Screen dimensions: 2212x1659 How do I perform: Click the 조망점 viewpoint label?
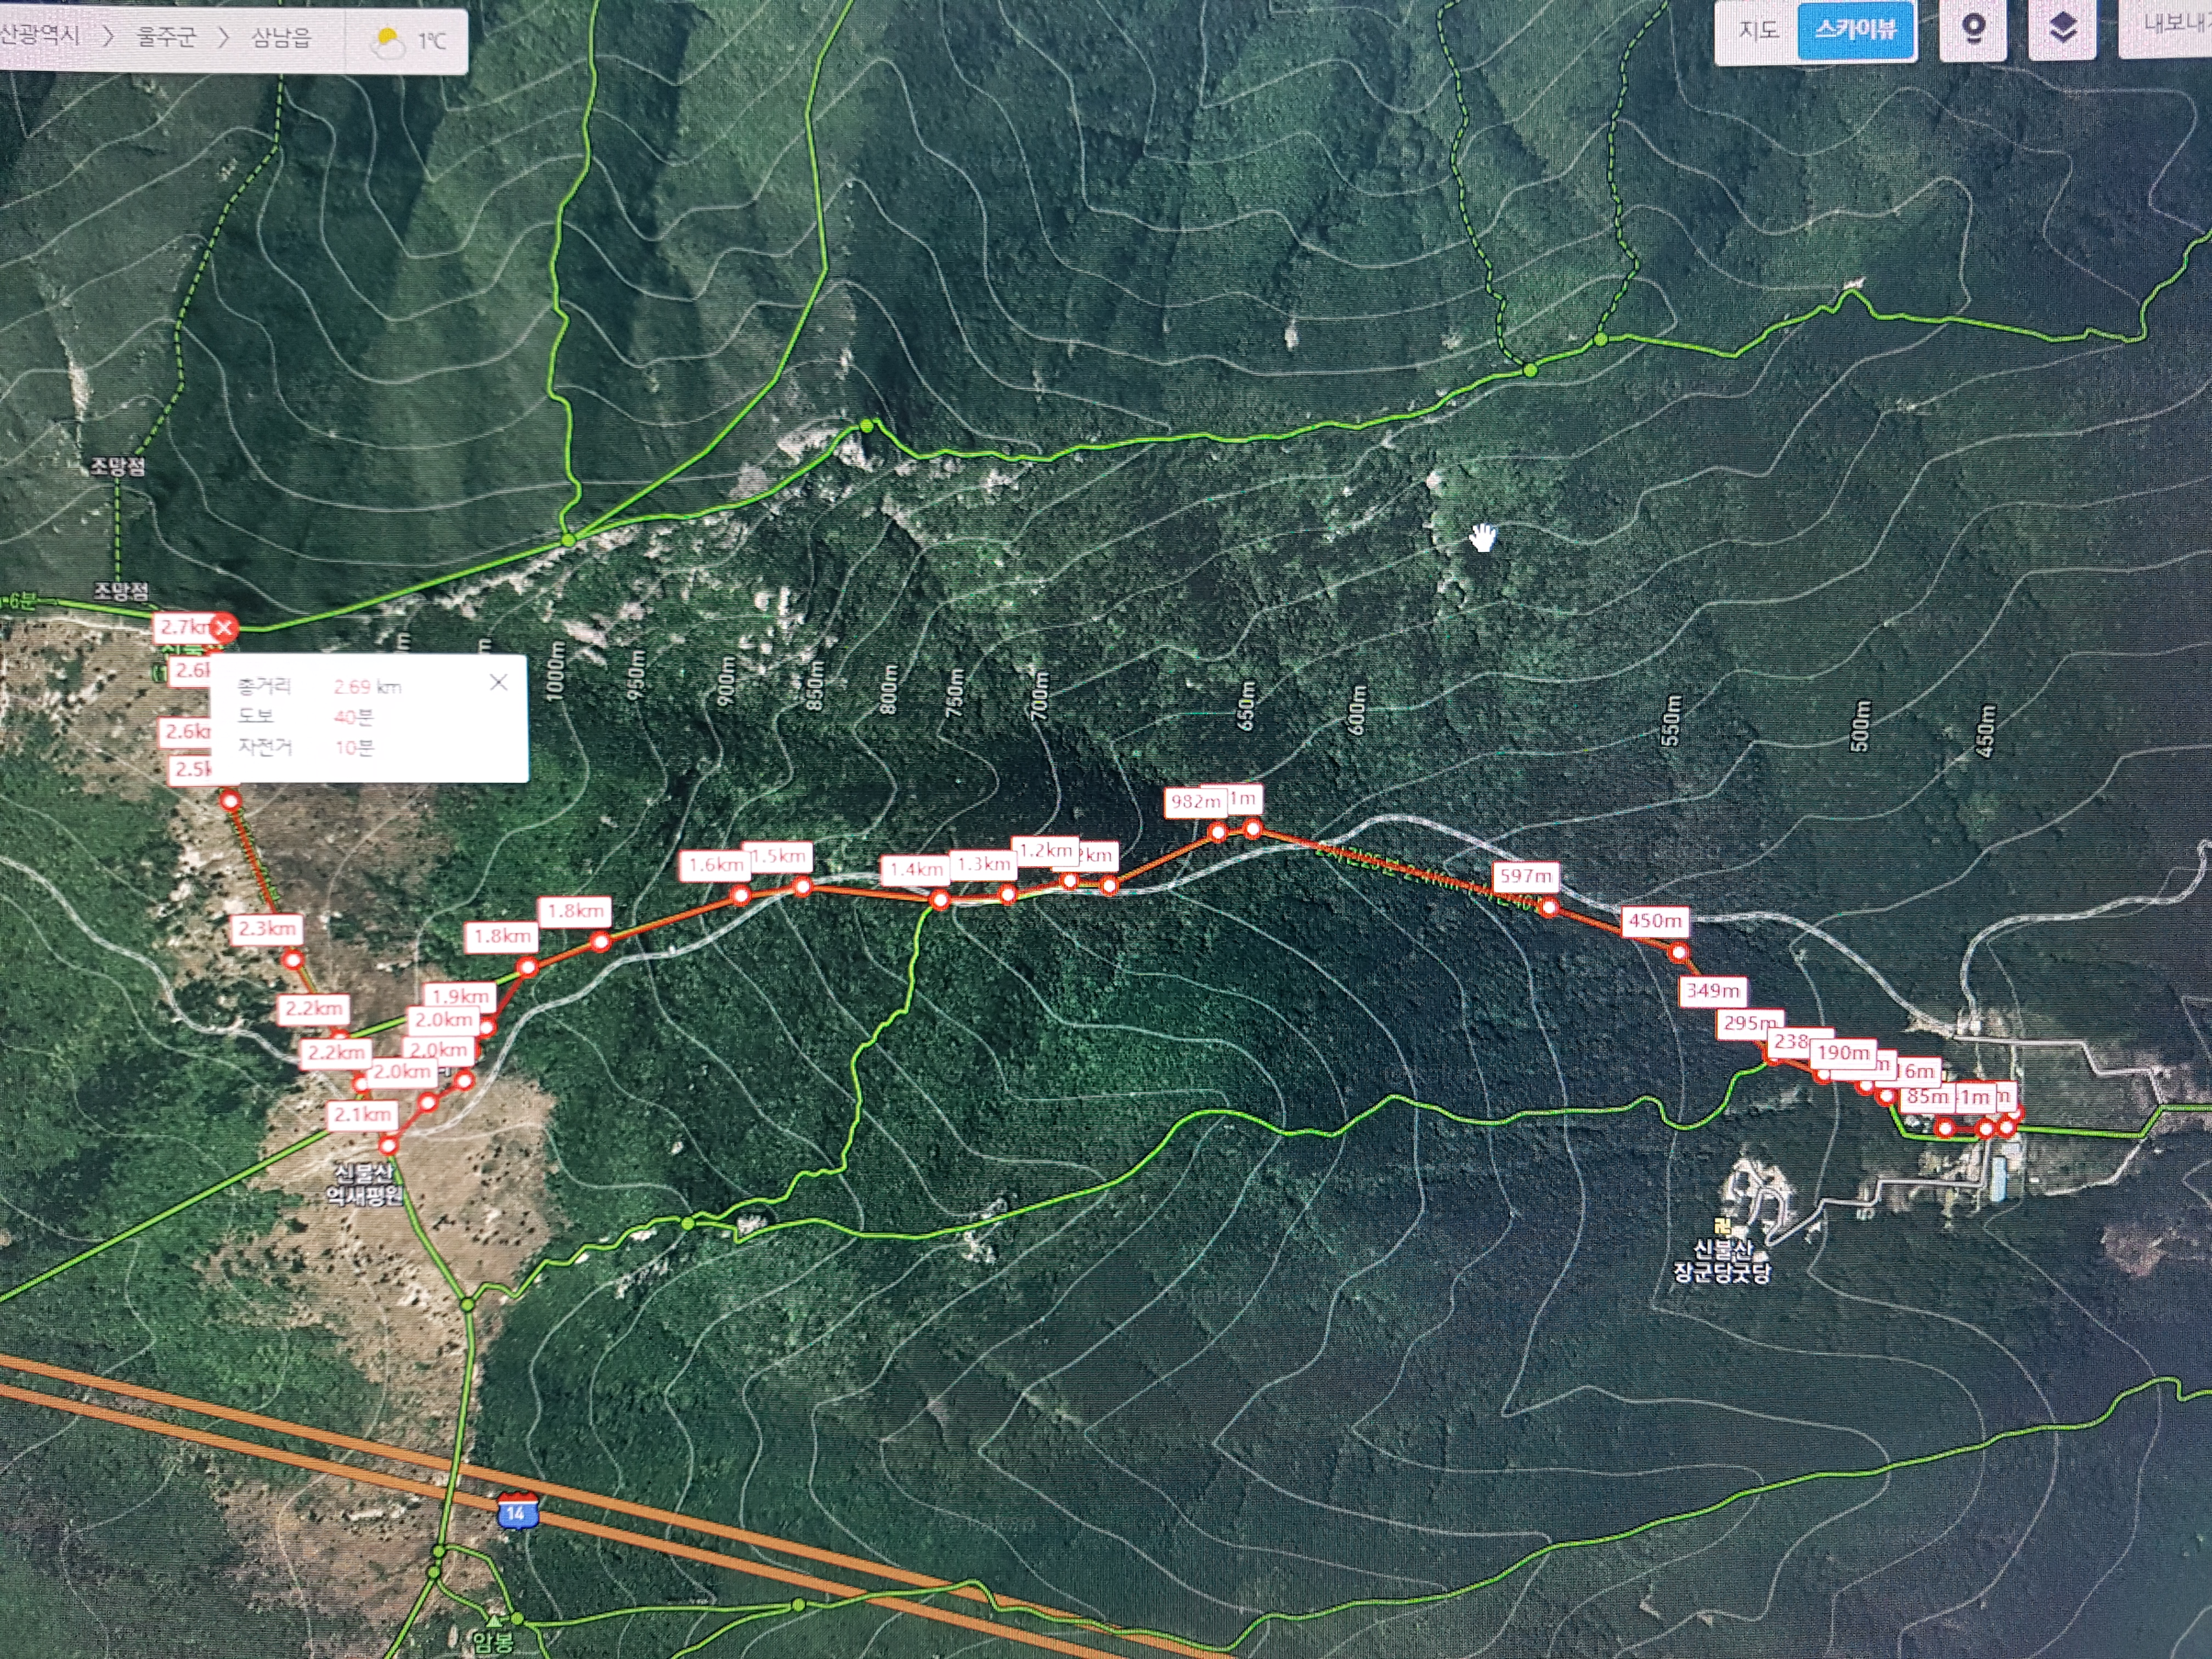pyautogui.click(x=118, y=466)
